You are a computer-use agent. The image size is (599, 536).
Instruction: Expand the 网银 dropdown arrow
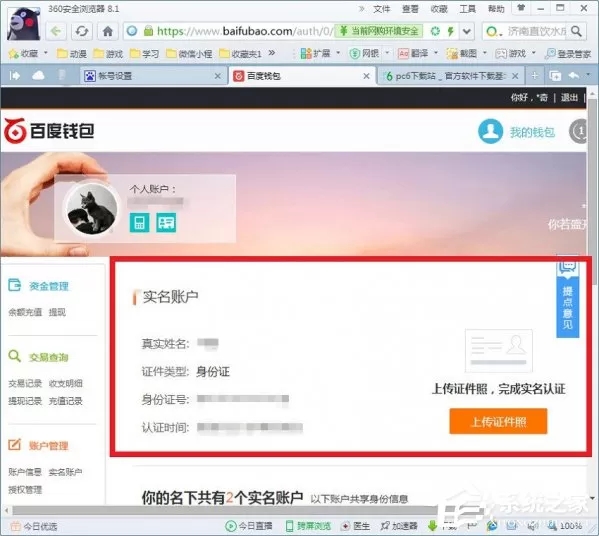(387, 53)
